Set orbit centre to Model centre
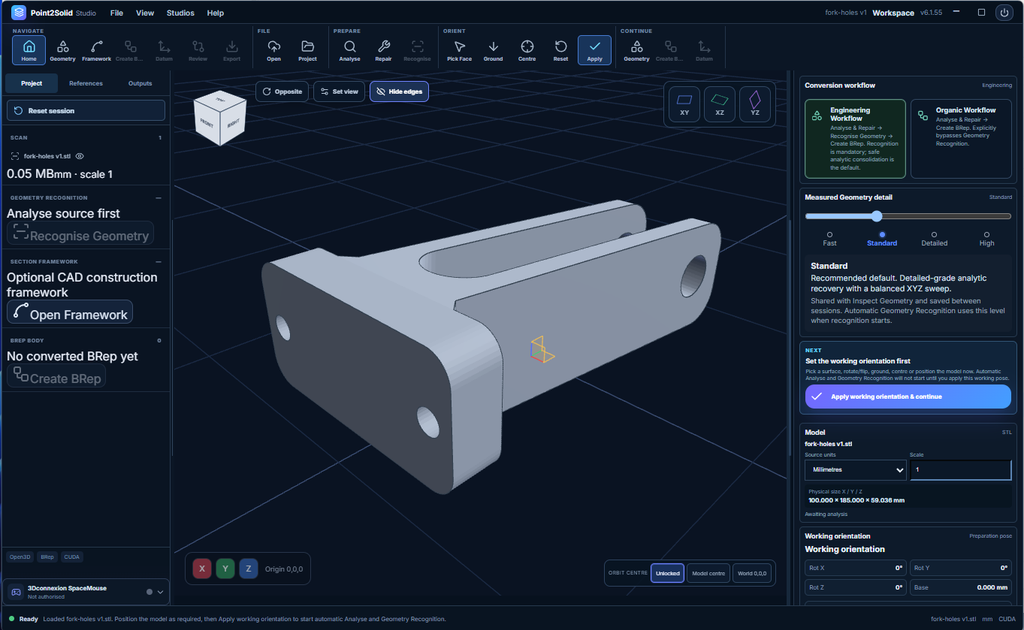 [709, 573]
